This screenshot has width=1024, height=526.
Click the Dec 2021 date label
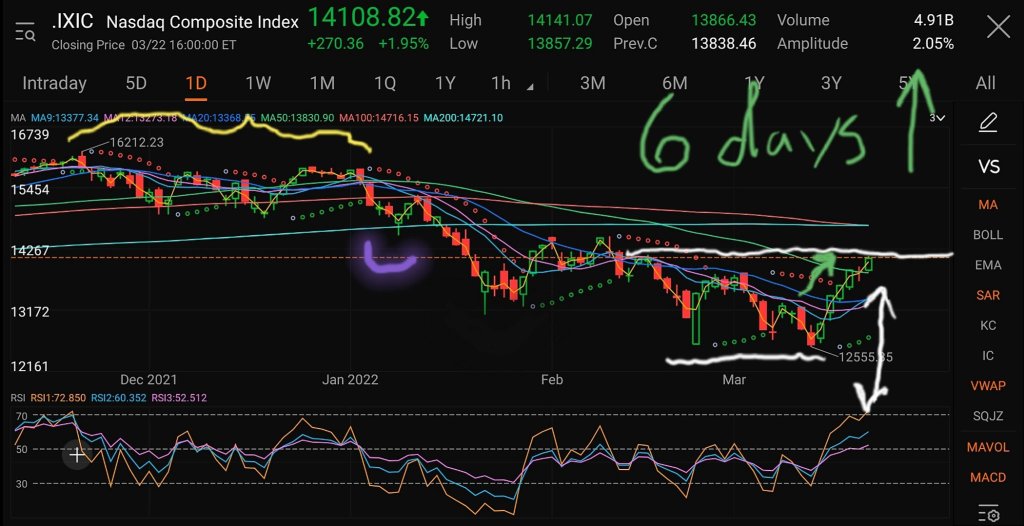(148, 380)
